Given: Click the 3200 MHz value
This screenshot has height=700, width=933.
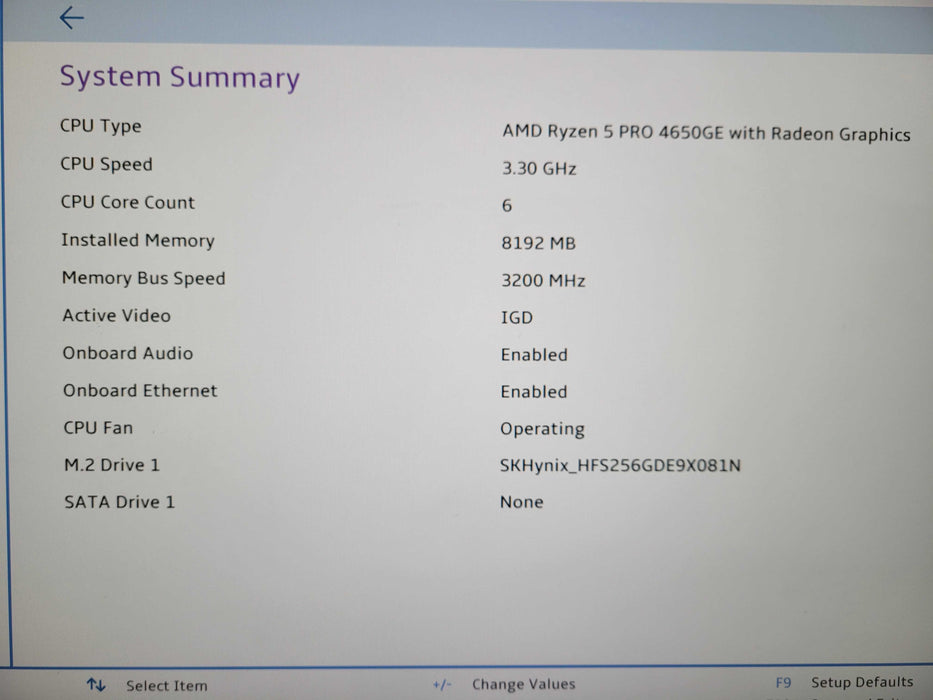Looking at the screenshot, I should 543,280.
